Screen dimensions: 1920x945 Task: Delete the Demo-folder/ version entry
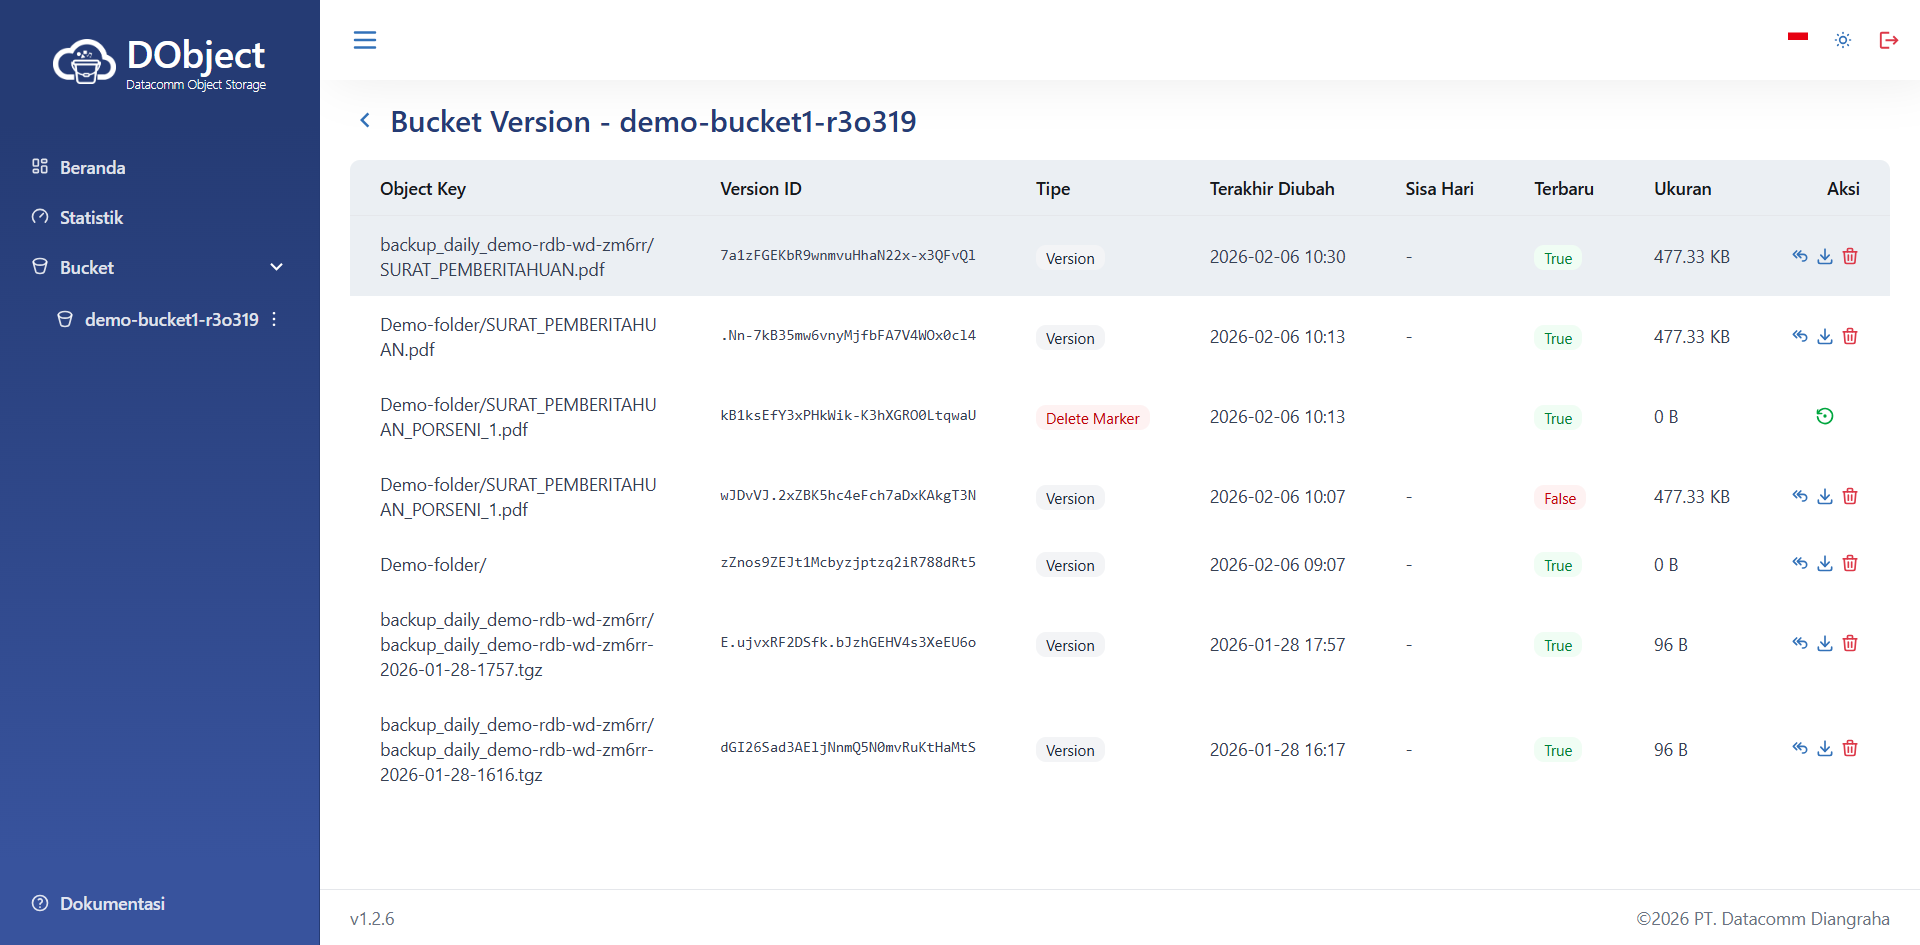point(1850,564)
